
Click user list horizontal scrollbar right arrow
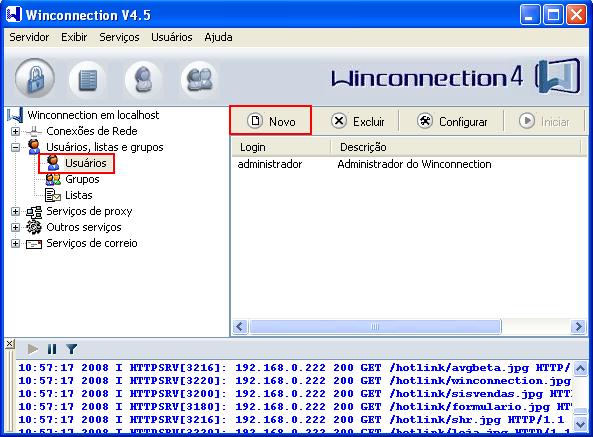tap(578, 326)
